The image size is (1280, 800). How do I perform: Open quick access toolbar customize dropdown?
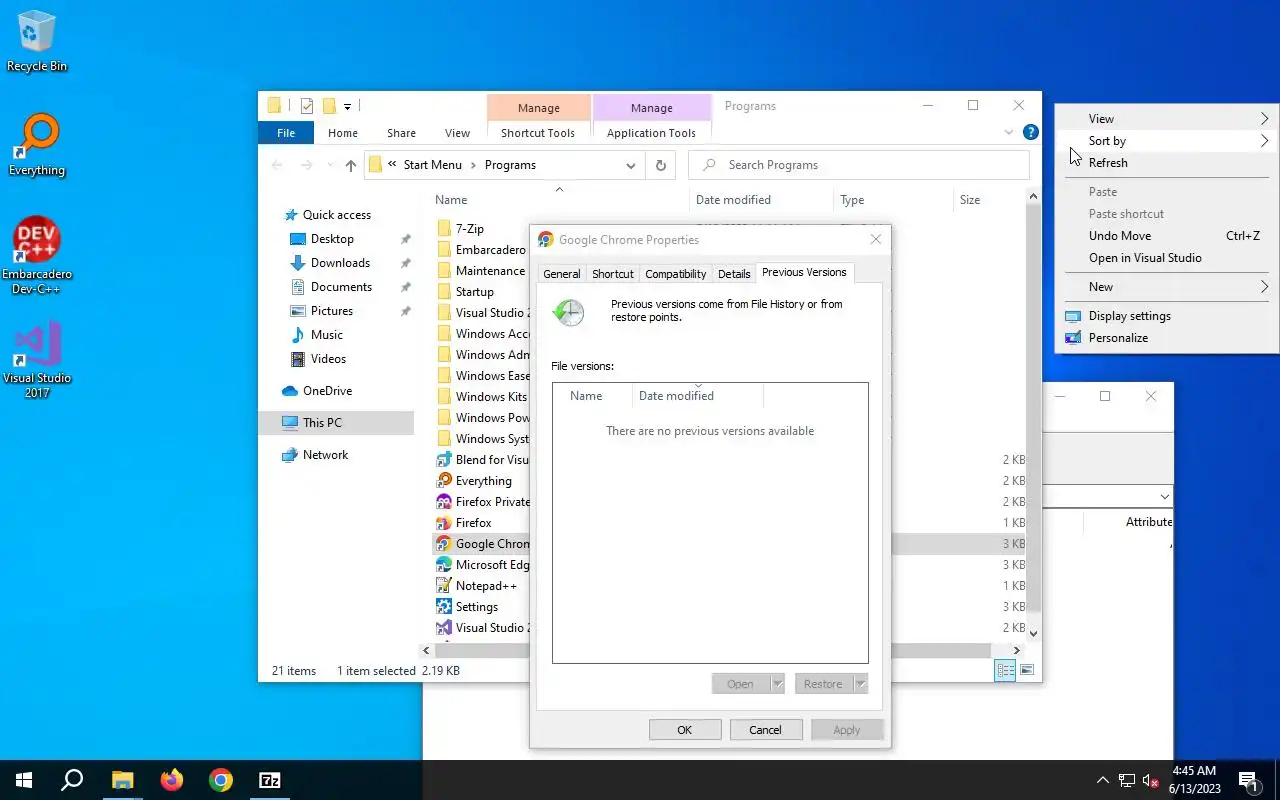348,106
